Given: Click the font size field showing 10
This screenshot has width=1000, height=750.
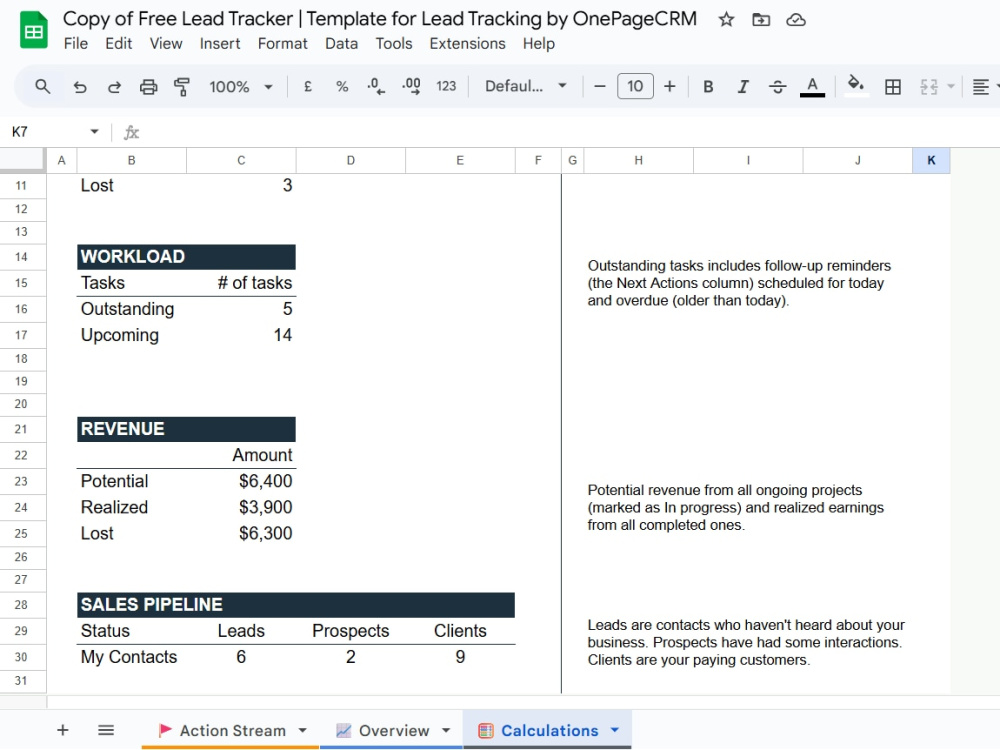Looking at the screenshot, I should coord(635,86).
